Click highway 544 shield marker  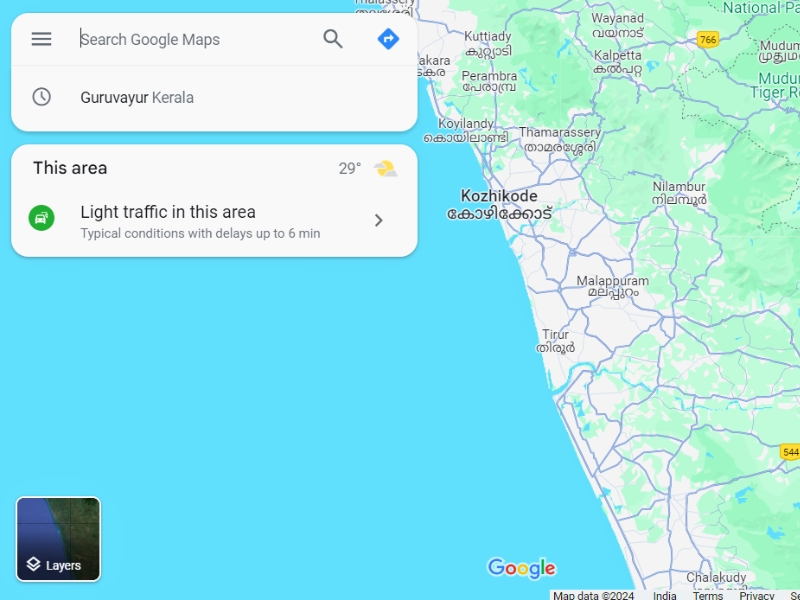(x=790, y=452)
